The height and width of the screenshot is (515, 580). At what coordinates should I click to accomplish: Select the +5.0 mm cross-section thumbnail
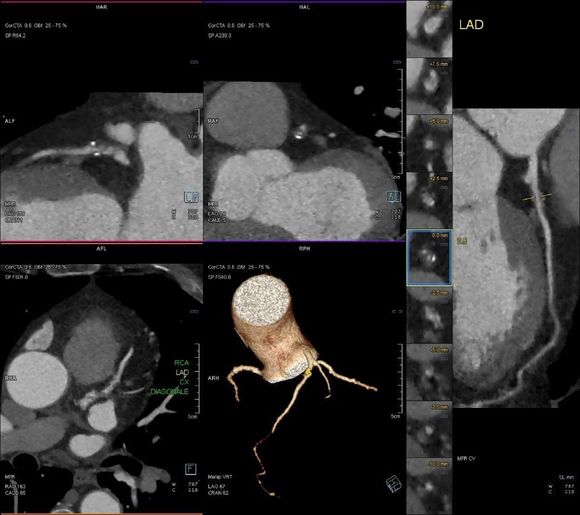pyautogui.click(x=429, y=143)
